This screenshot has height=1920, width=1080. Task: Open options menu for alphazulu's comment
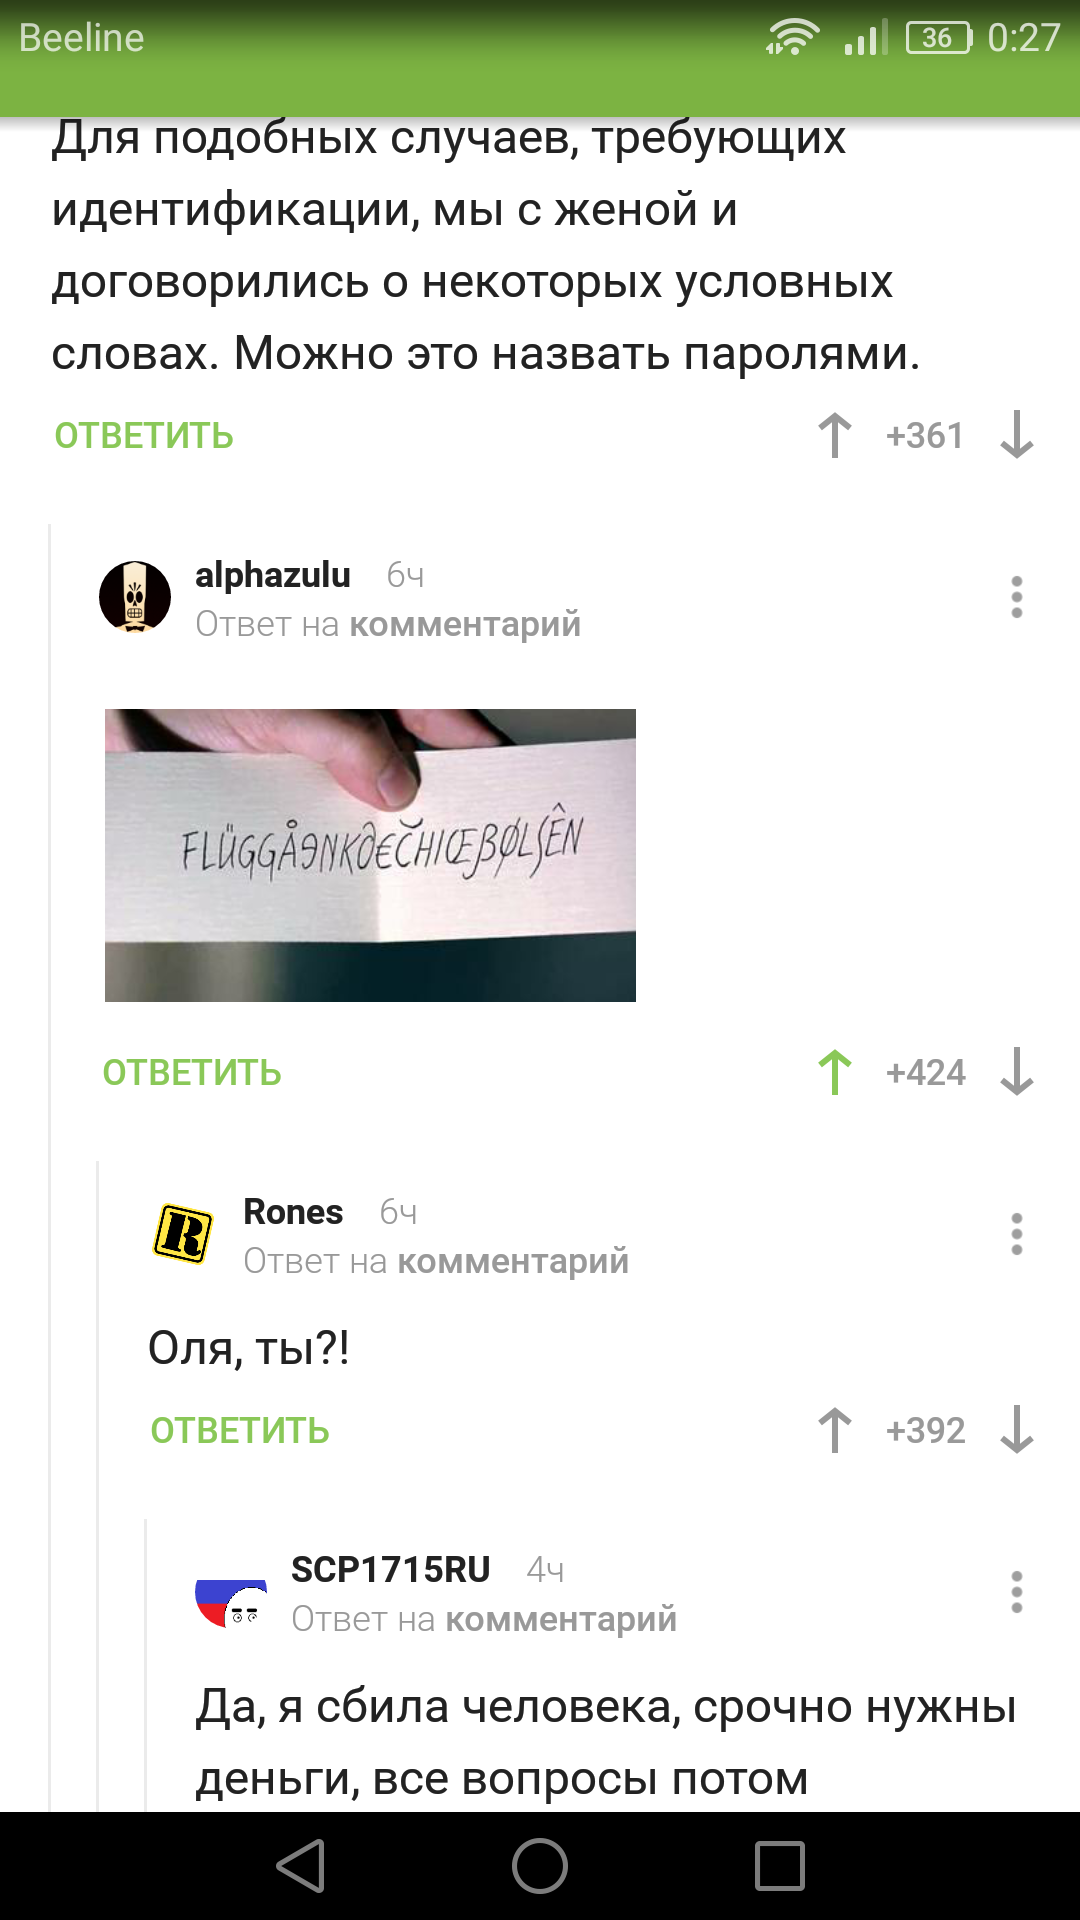(1017, 597)
